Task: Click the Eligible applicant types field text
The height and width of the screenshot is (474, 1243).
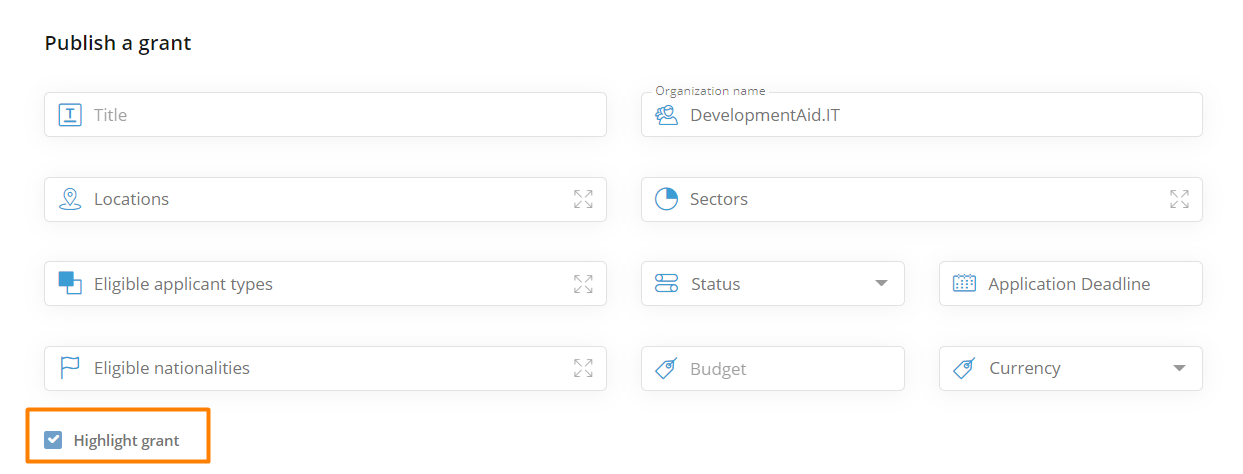Action: click(x=183, y=284)
